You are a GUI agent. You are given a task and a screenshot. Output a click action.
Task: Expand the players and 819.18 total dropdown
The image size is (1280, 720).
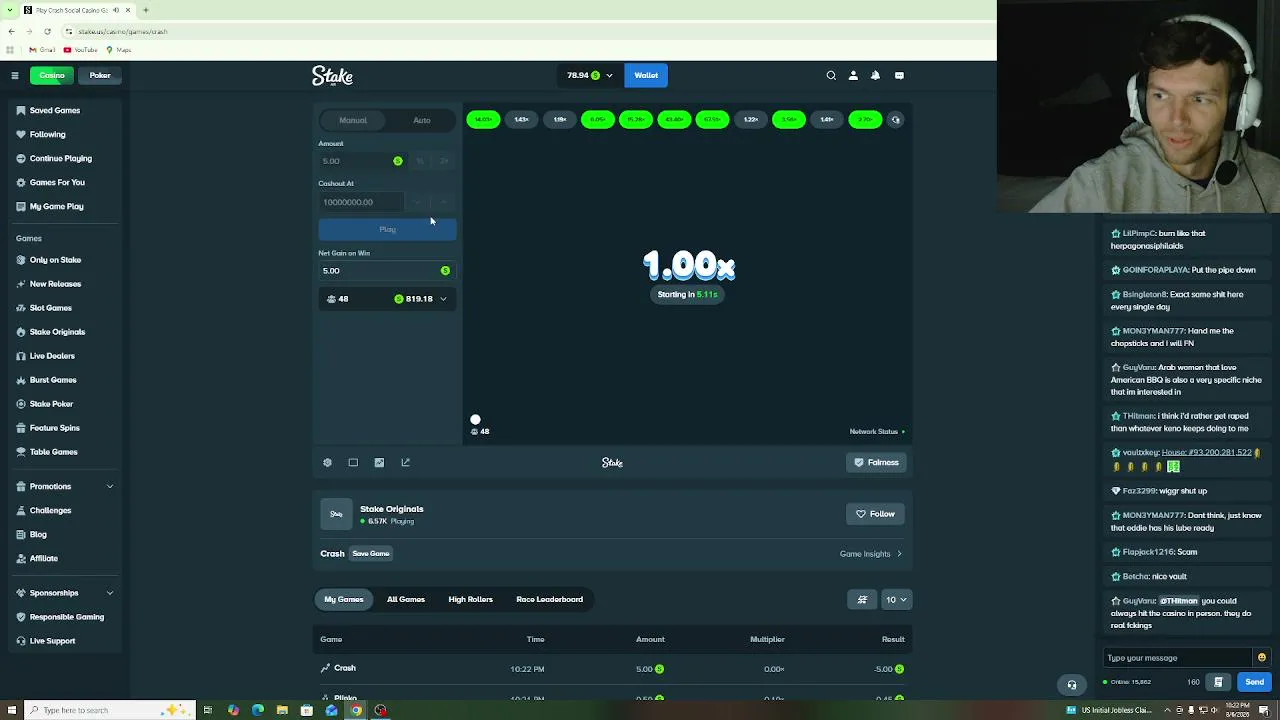pos(387,299)
